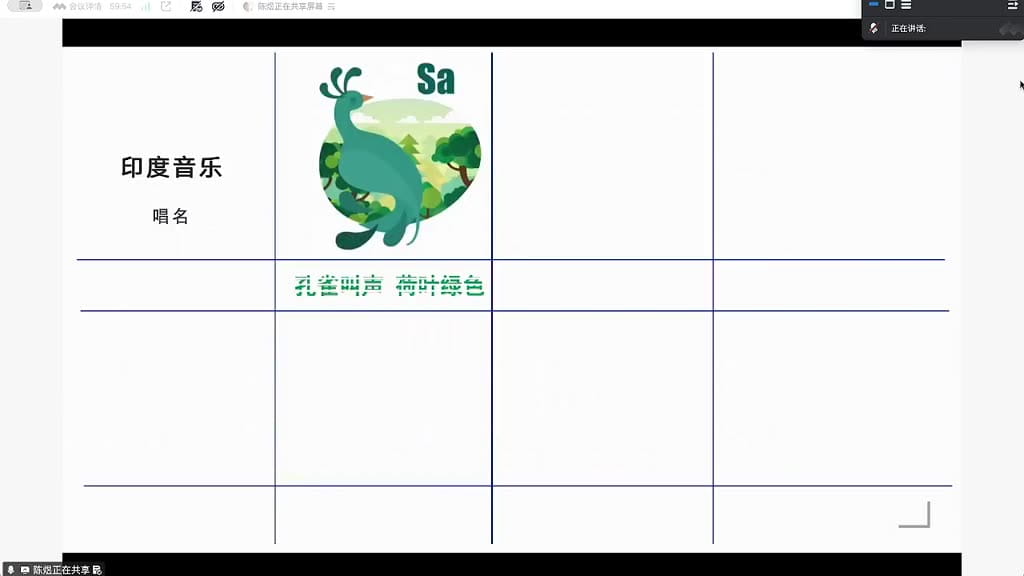Click the annotation disabled icon in top bar

coord(196,7)
